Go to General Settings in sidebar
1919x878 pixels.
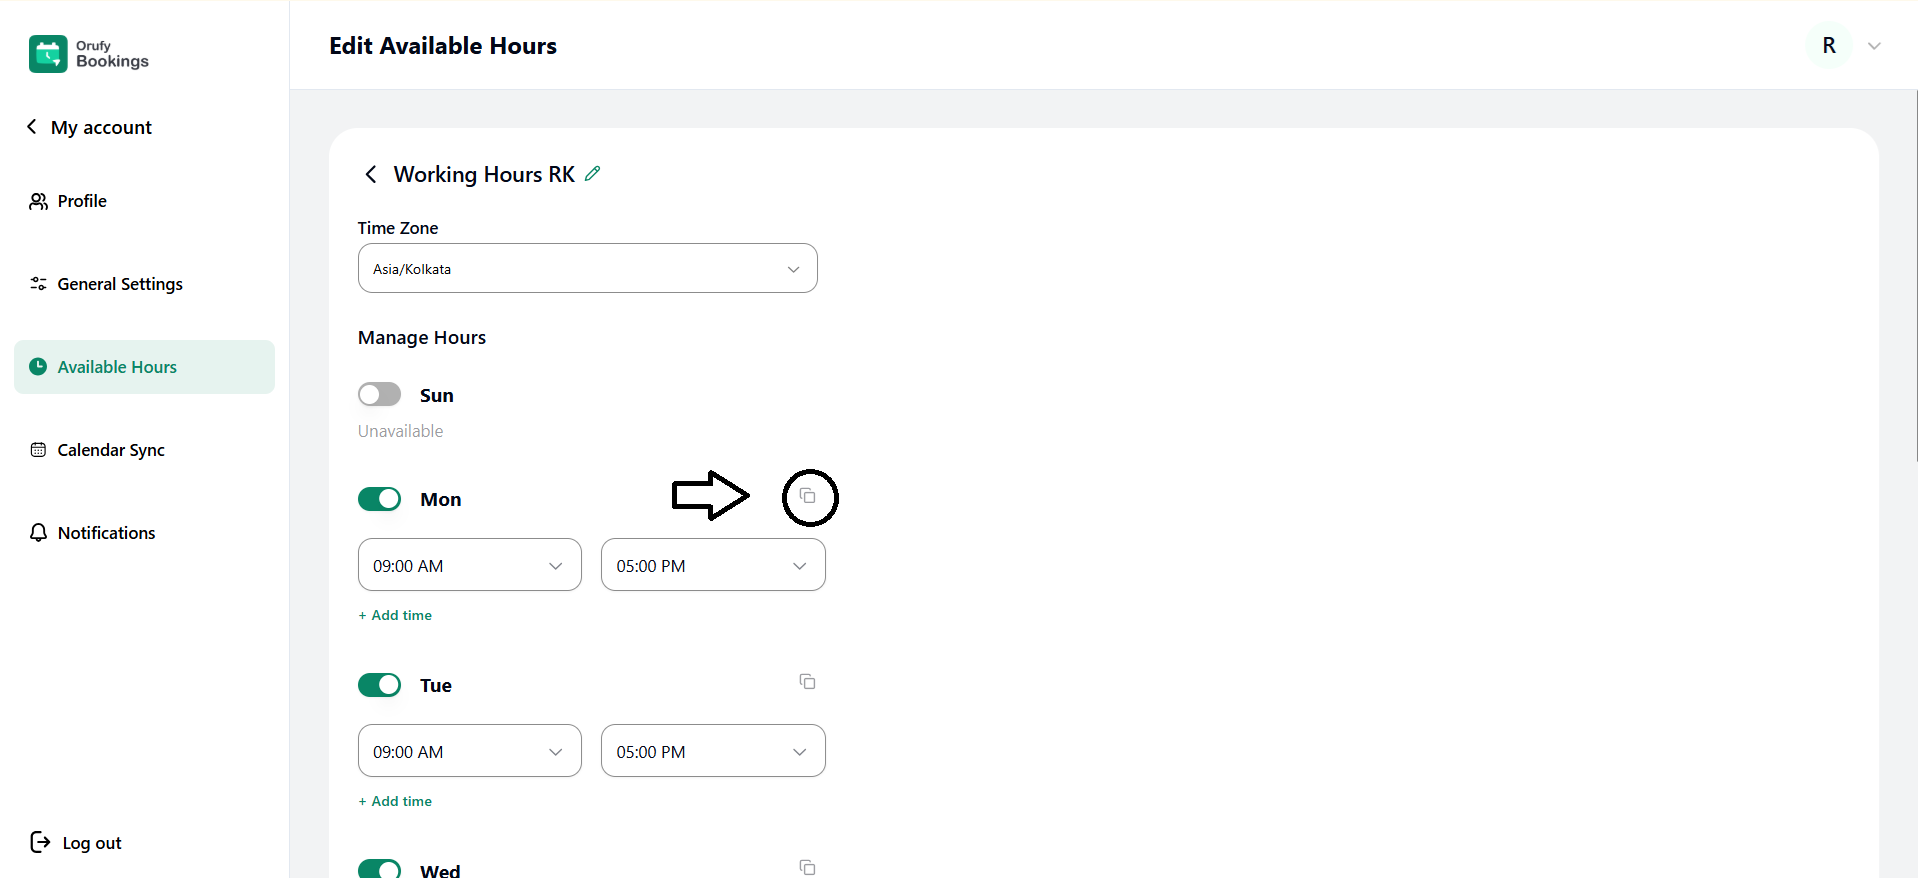tap(119, 284)
